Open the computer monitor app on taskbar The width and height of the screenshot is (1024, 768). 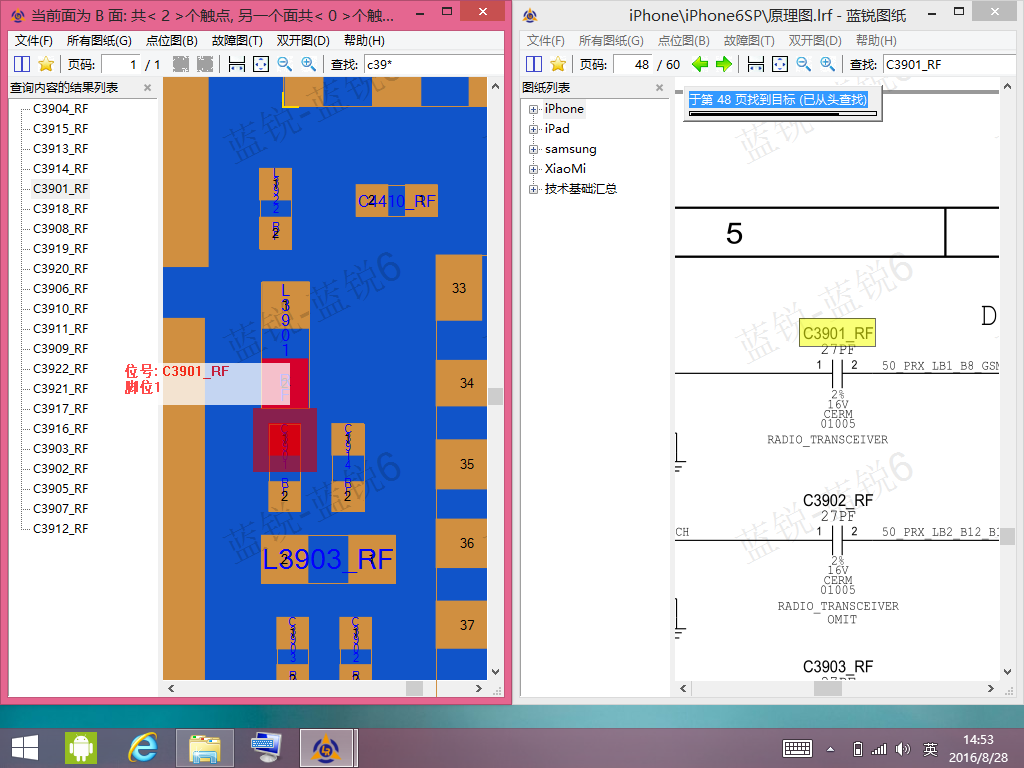(x=266, y=748)
